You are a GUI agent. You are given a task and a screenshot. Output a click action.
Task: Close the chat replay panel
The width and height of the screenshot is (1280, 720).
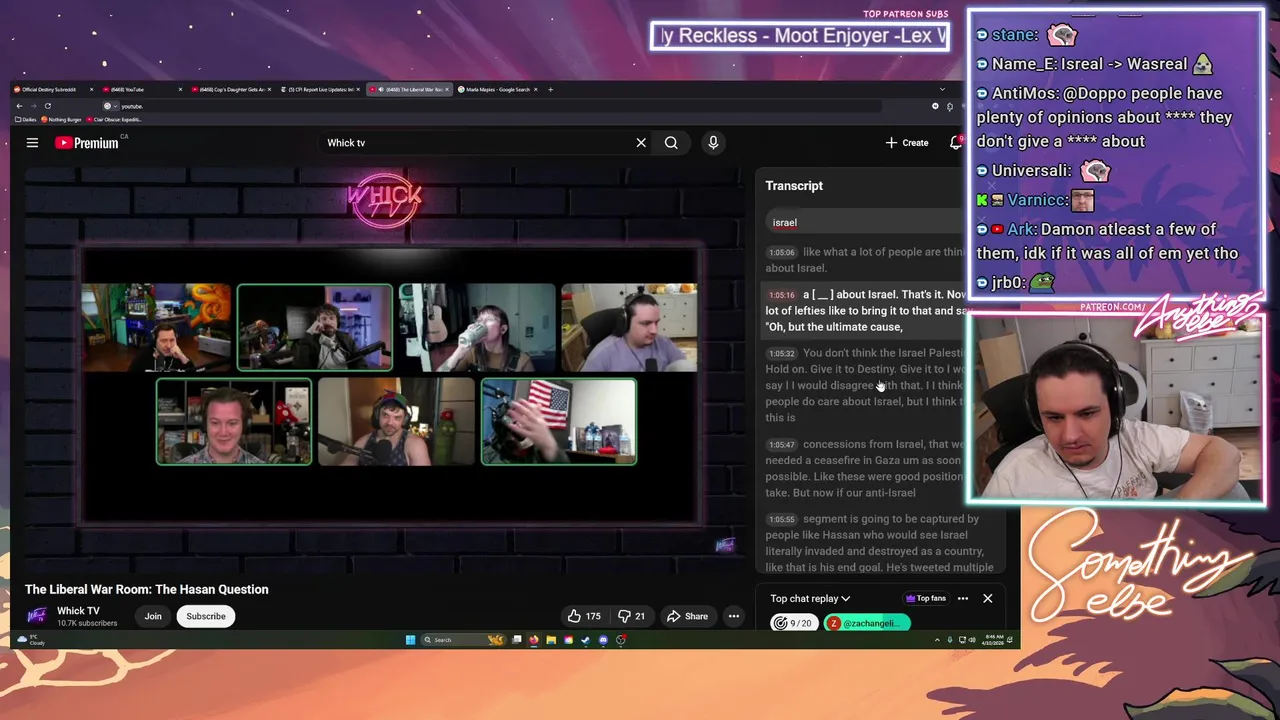click(x=988, y=598)
